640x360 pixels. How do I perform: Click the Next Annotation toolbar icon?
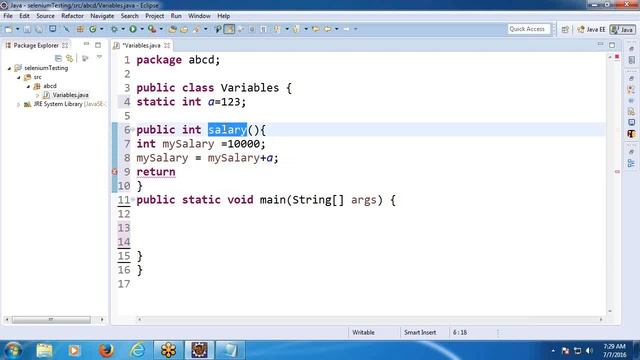click(x=278, y=29)
